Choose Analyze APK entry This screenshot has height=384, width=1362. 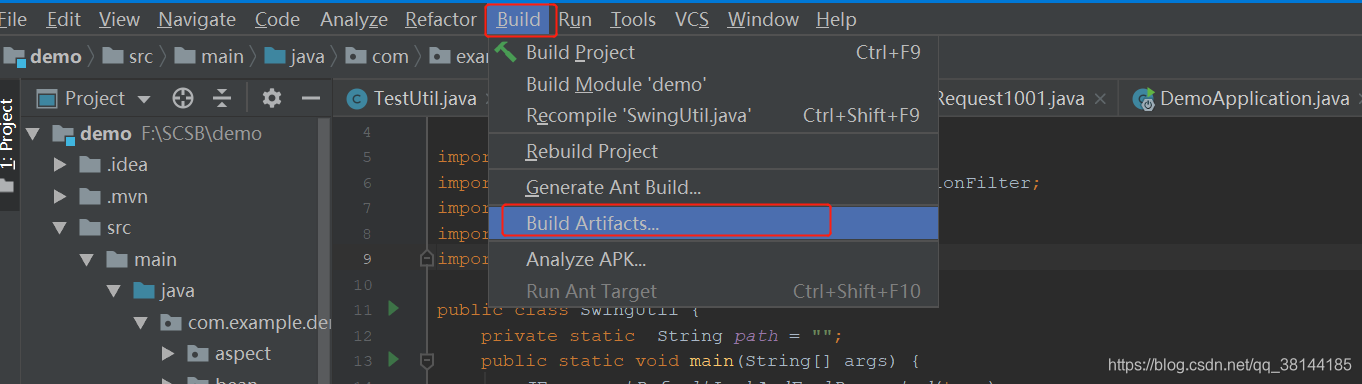point(713,260)
